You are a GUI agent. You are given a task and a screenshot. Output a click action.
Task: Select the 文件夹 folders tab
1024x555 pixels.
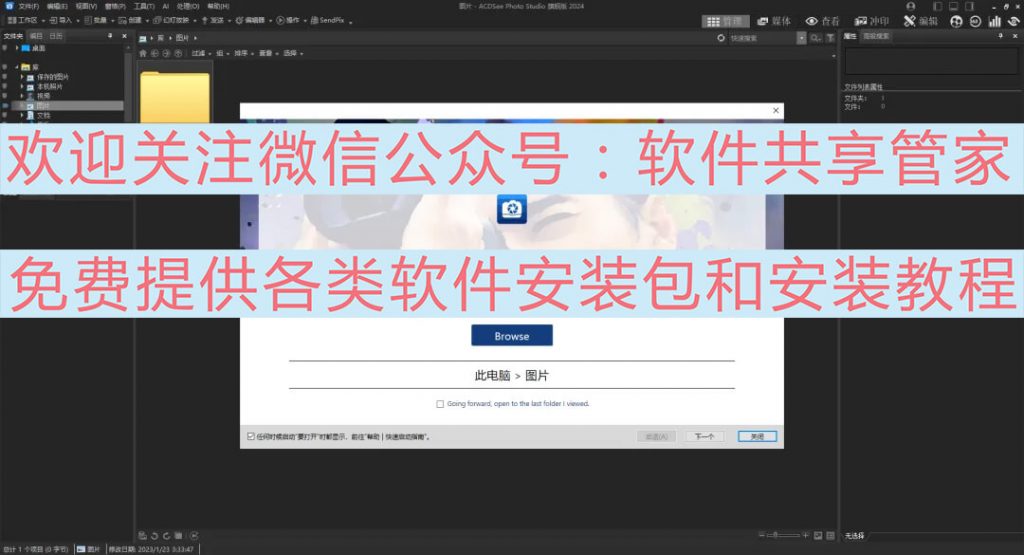[13, 36]
